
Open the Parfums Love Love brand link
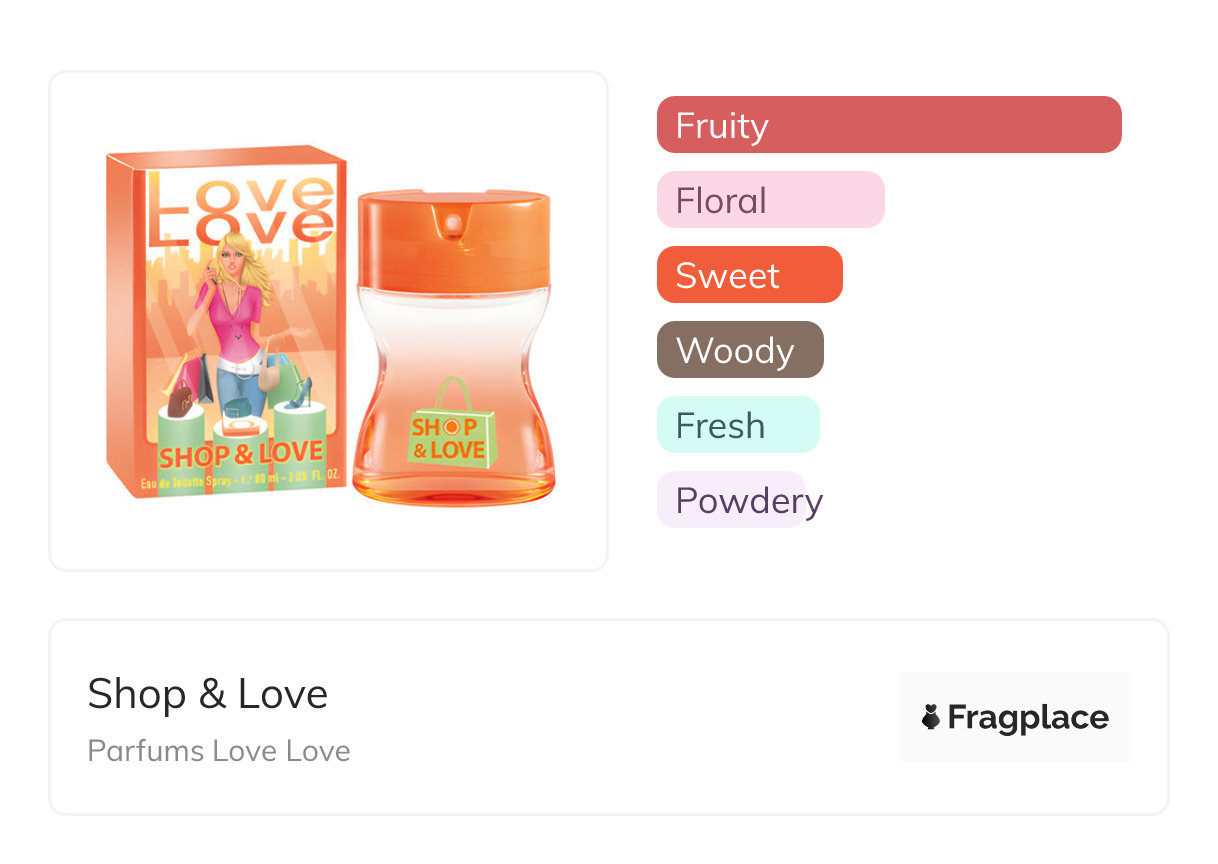219,751
